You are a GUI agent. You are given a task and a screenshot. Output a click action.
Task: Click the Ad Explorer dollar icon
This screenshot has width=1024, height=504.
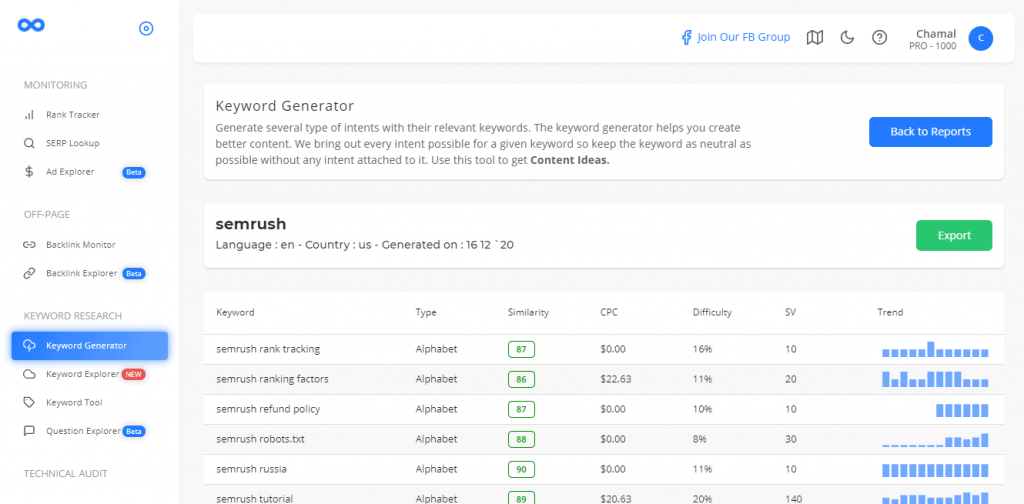(29, 172)
